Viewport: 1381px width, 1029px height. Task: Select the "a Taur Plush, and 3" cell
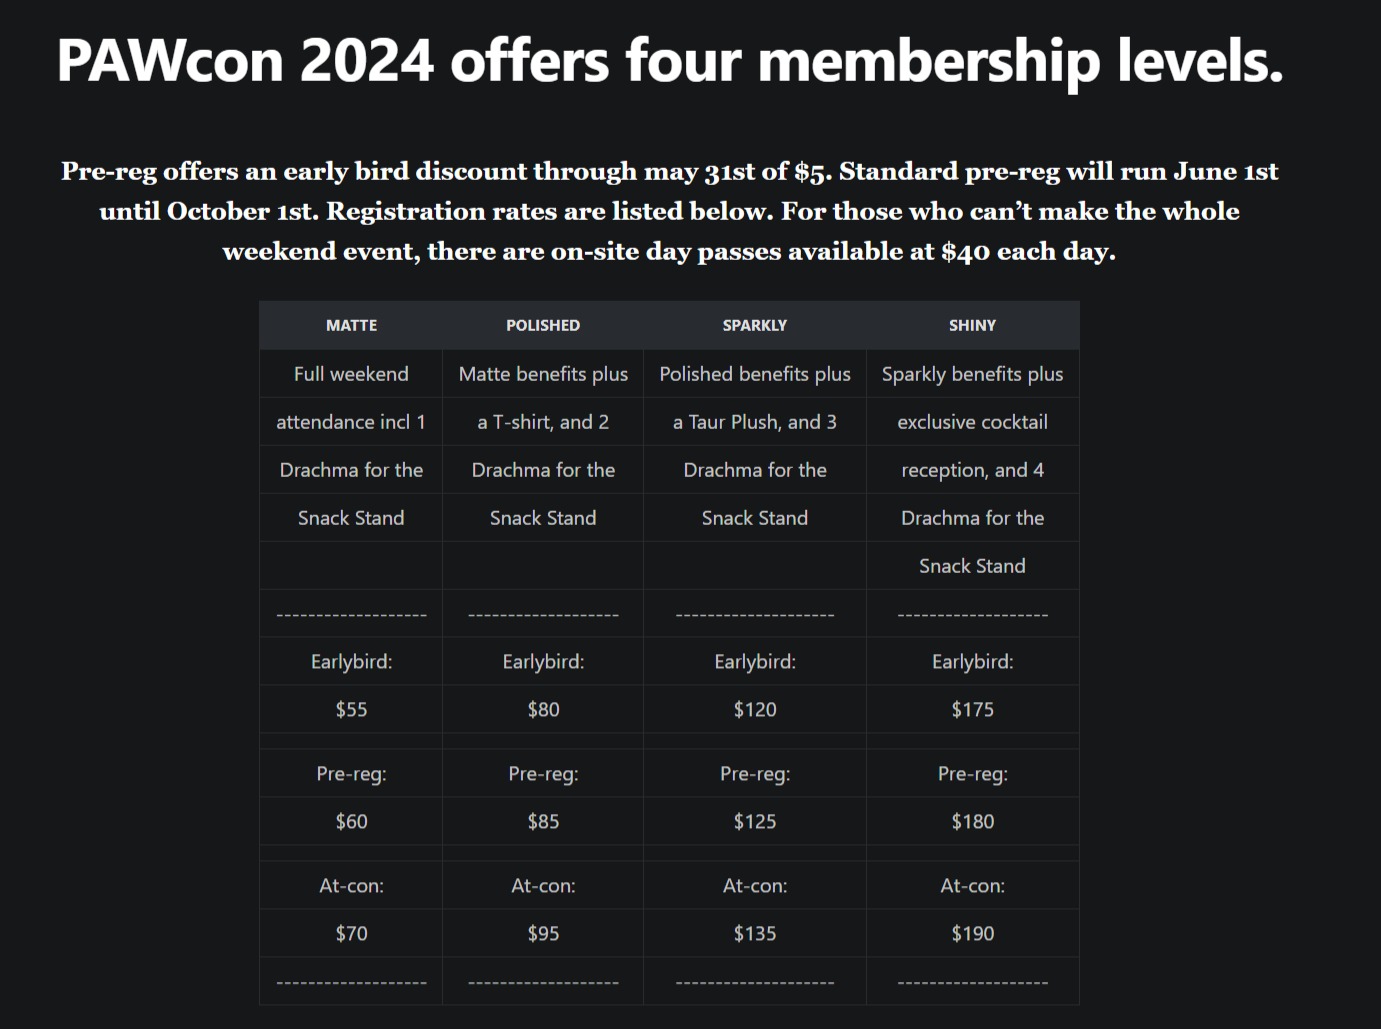point(755,422)
